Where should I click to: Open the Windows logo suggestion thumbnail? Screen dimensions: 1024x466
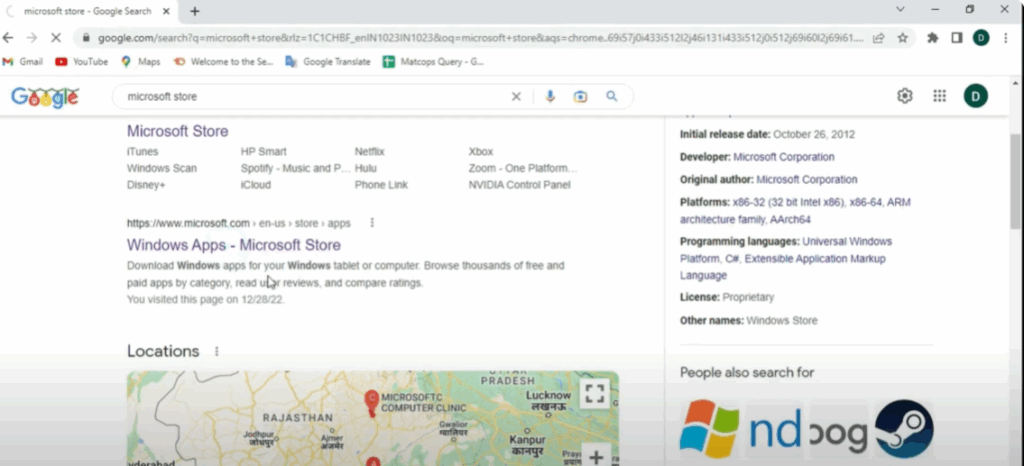[x=709, y=428]
